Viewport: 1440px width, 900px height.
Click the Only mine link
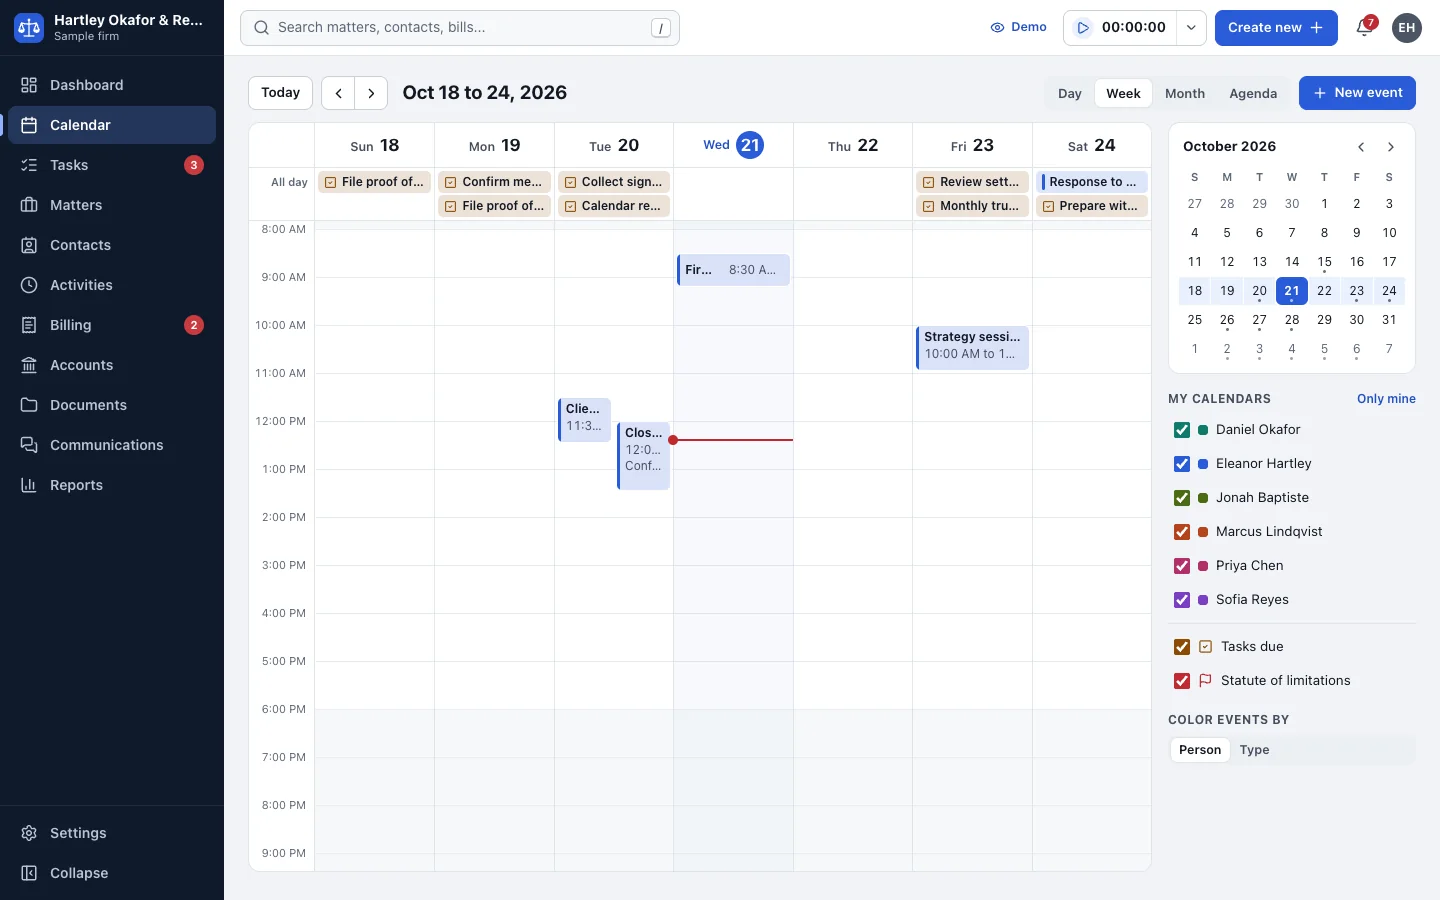[1386, 399]
